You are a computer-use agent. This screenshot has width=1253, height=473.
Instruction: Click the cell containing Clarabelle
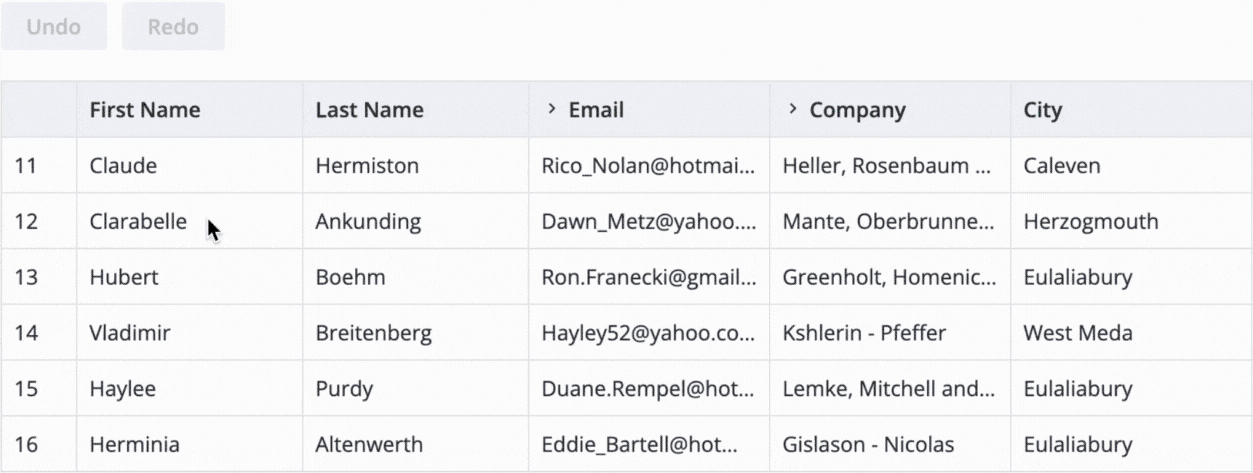138,221
